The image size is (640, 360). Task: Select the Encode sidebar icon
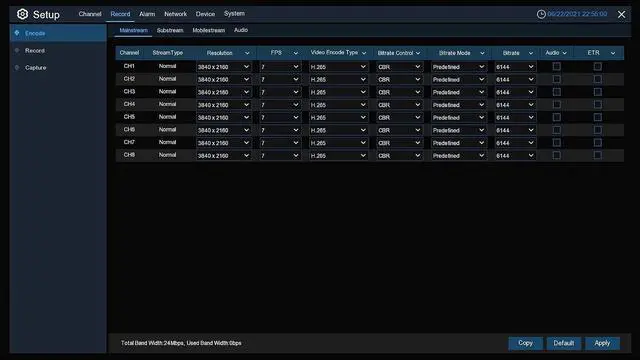tap(17, 33)
